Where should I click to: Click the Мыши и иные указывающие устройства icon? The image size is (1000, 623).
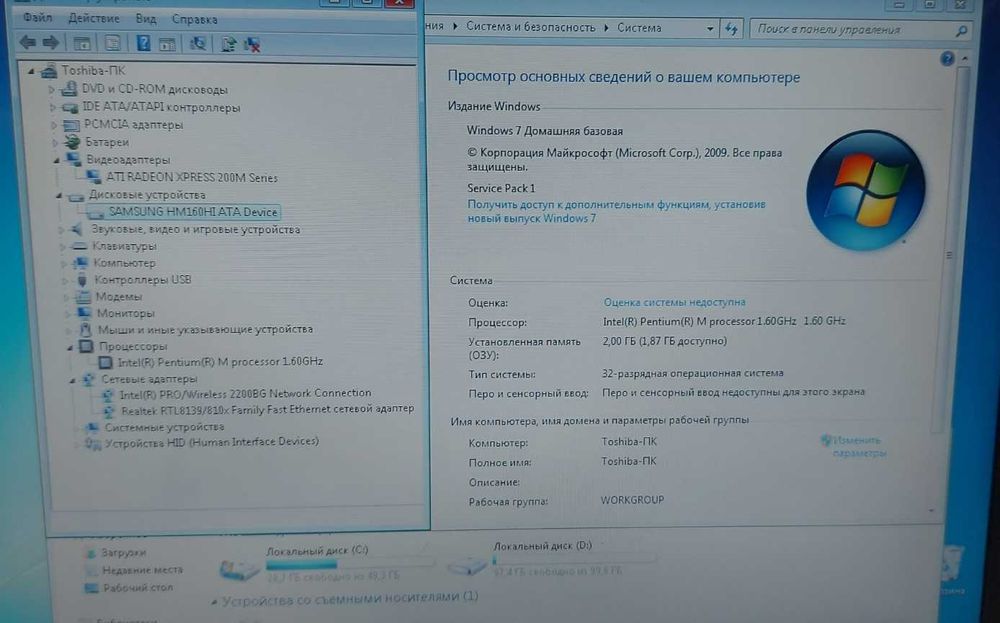point(85,330)
